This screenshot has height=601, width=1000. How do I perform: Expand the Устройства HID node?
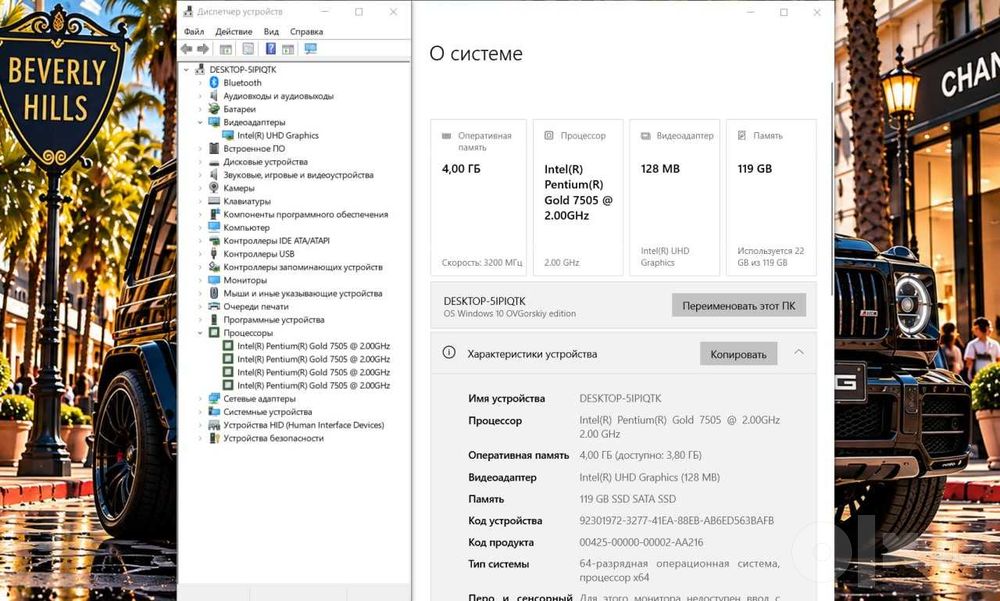coord(200,425)
